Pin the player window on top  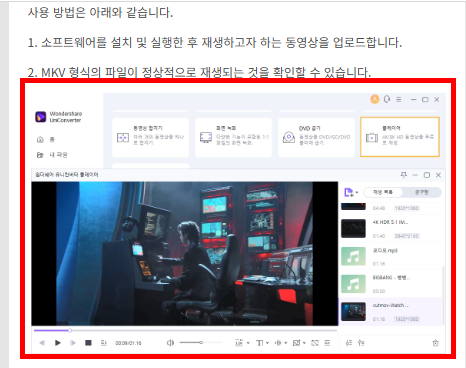coord(404,175)
